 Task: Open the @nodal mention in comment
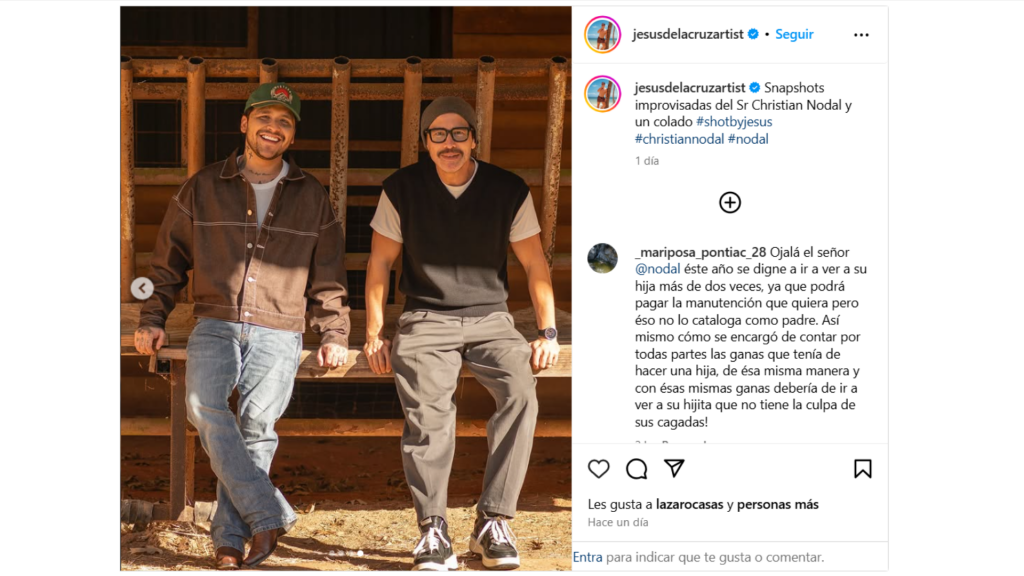[x=657, y=269]
